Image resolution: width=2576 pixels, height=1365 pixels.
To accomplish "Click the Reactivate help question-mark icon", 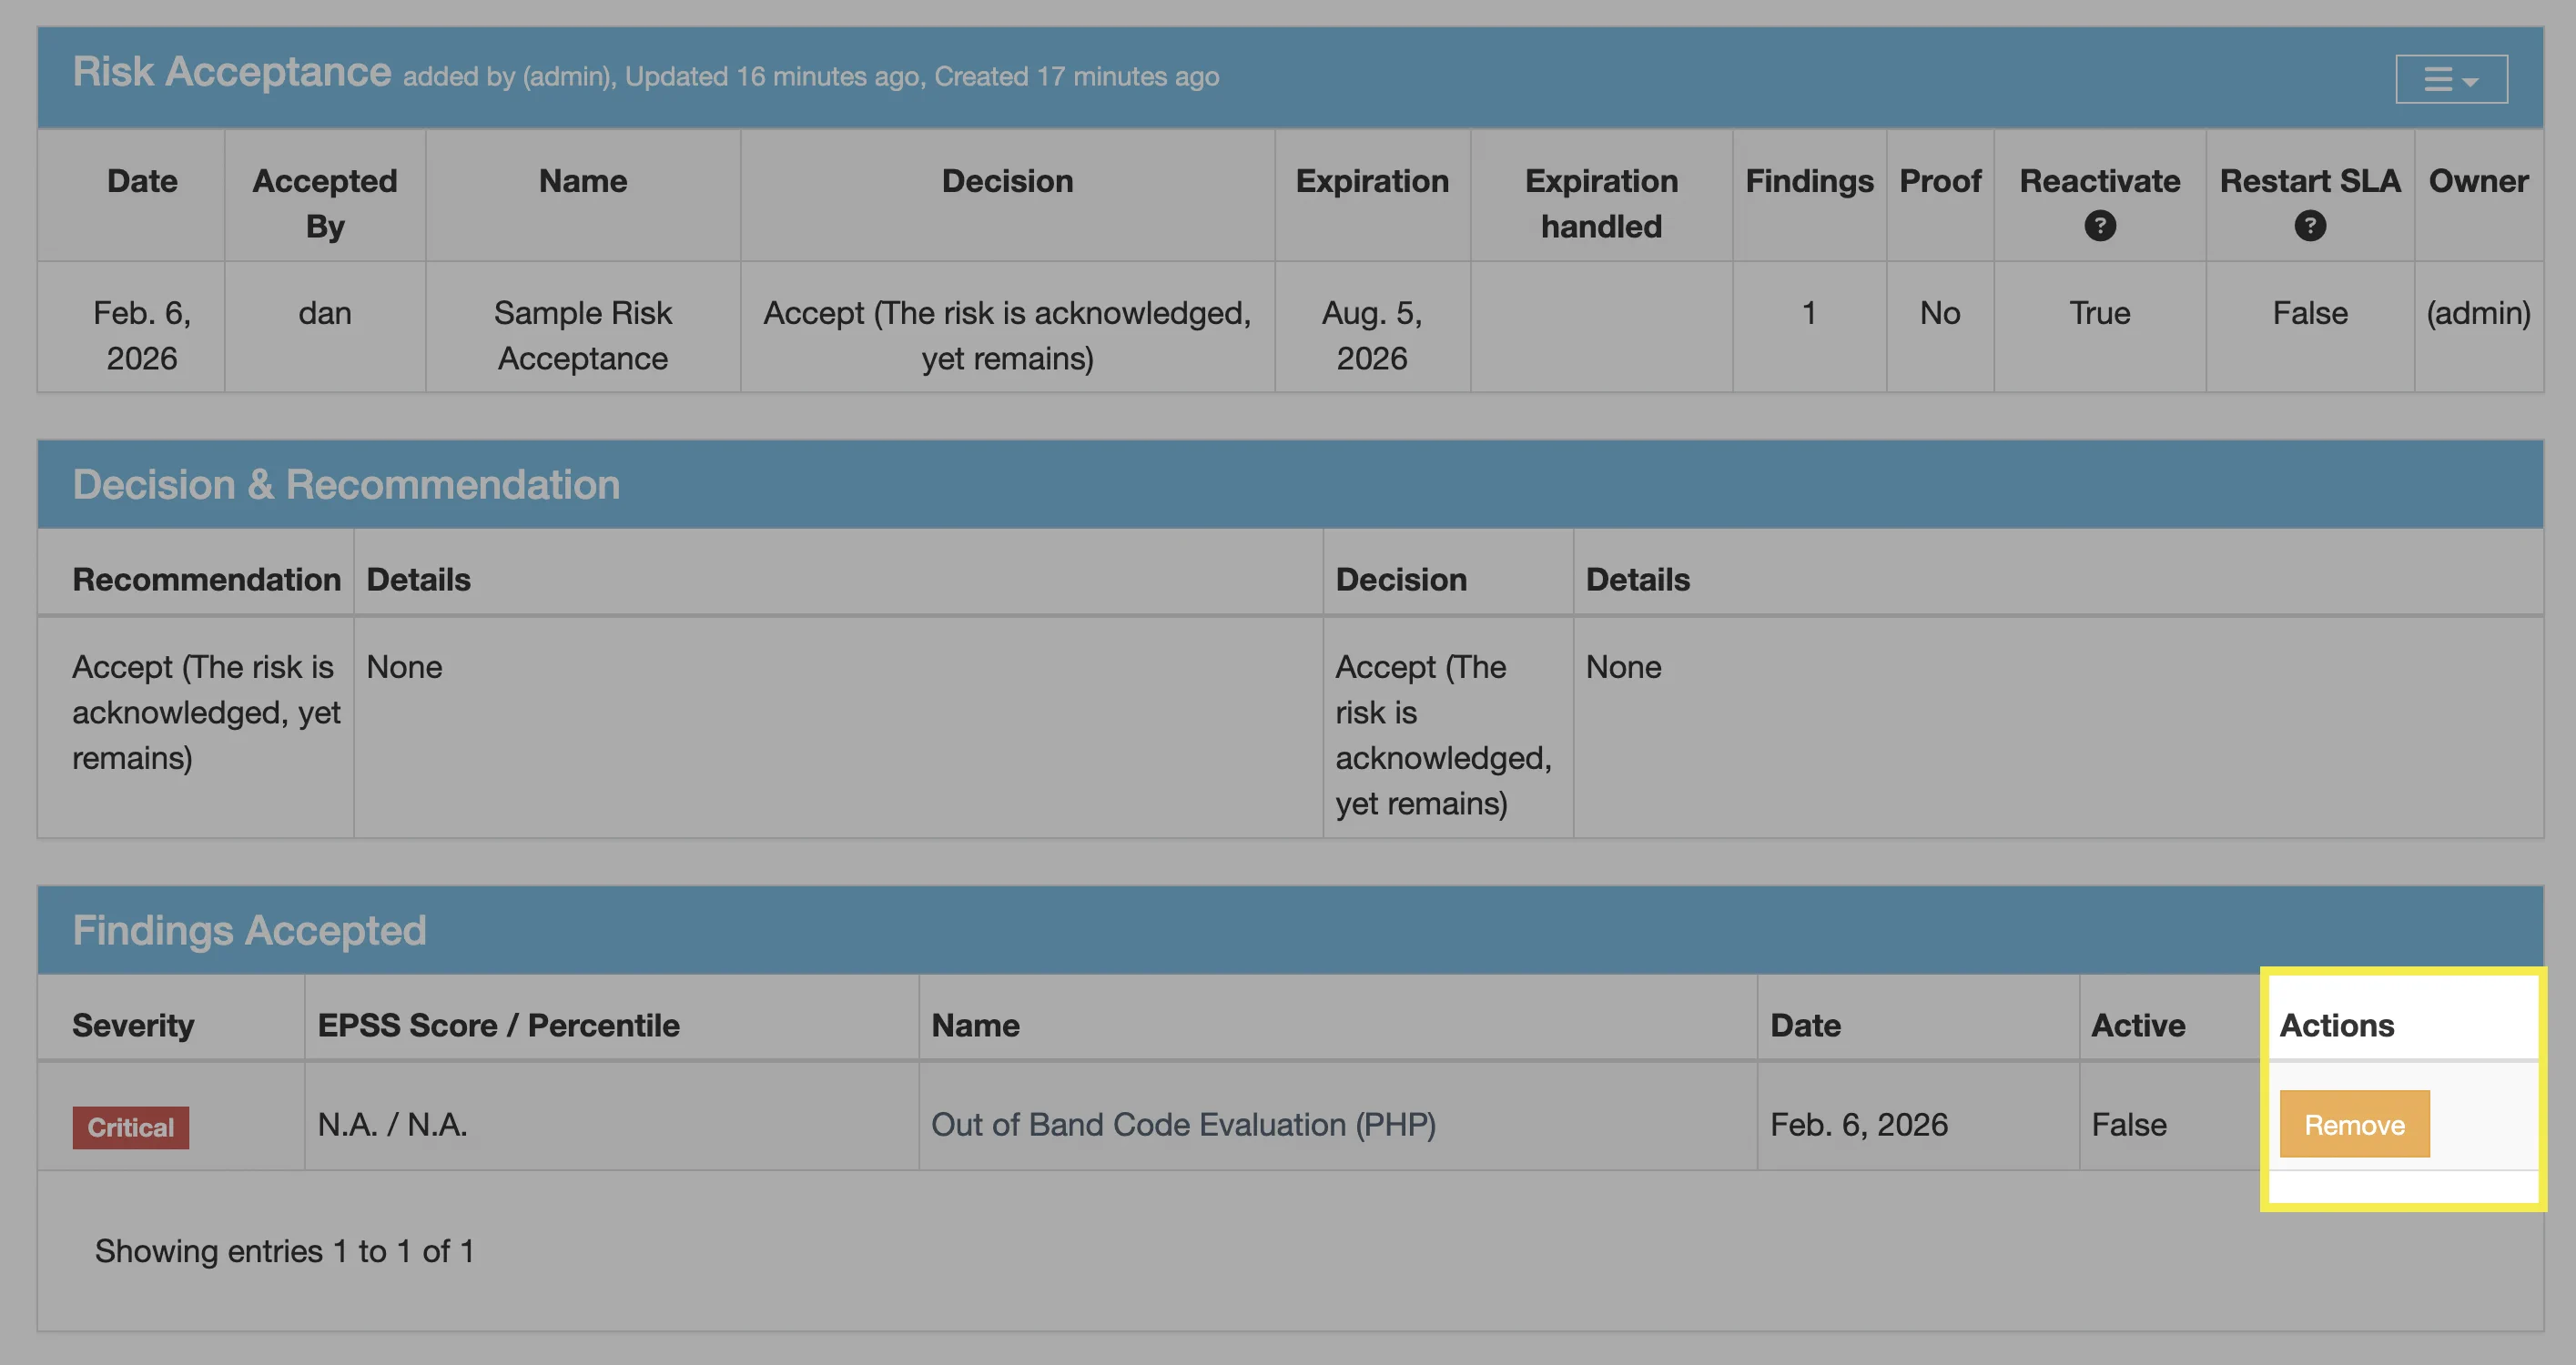I will click(x=2099, y=226).
